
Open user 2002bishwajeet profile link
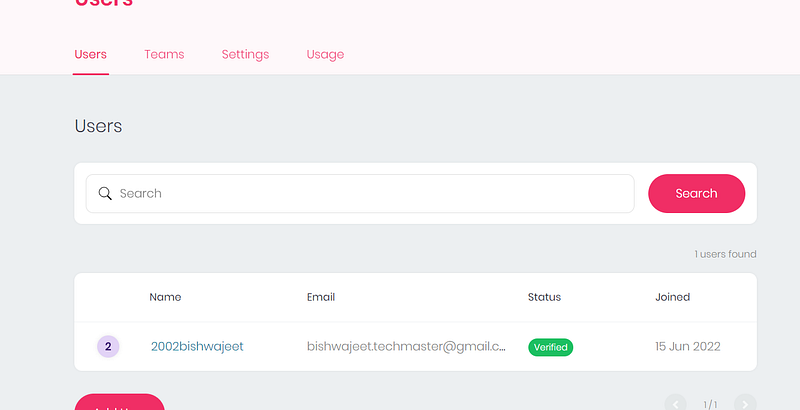click(197, 347)
